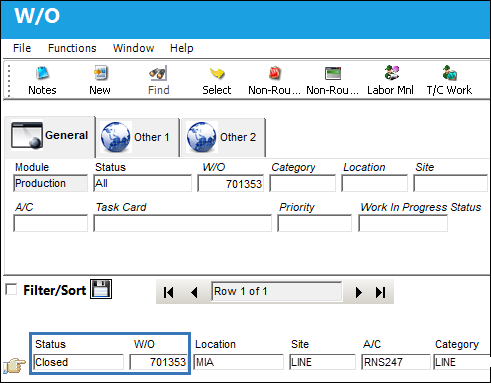Open the File menu
The height and width of the screenshot is (383, 491).
22,48
